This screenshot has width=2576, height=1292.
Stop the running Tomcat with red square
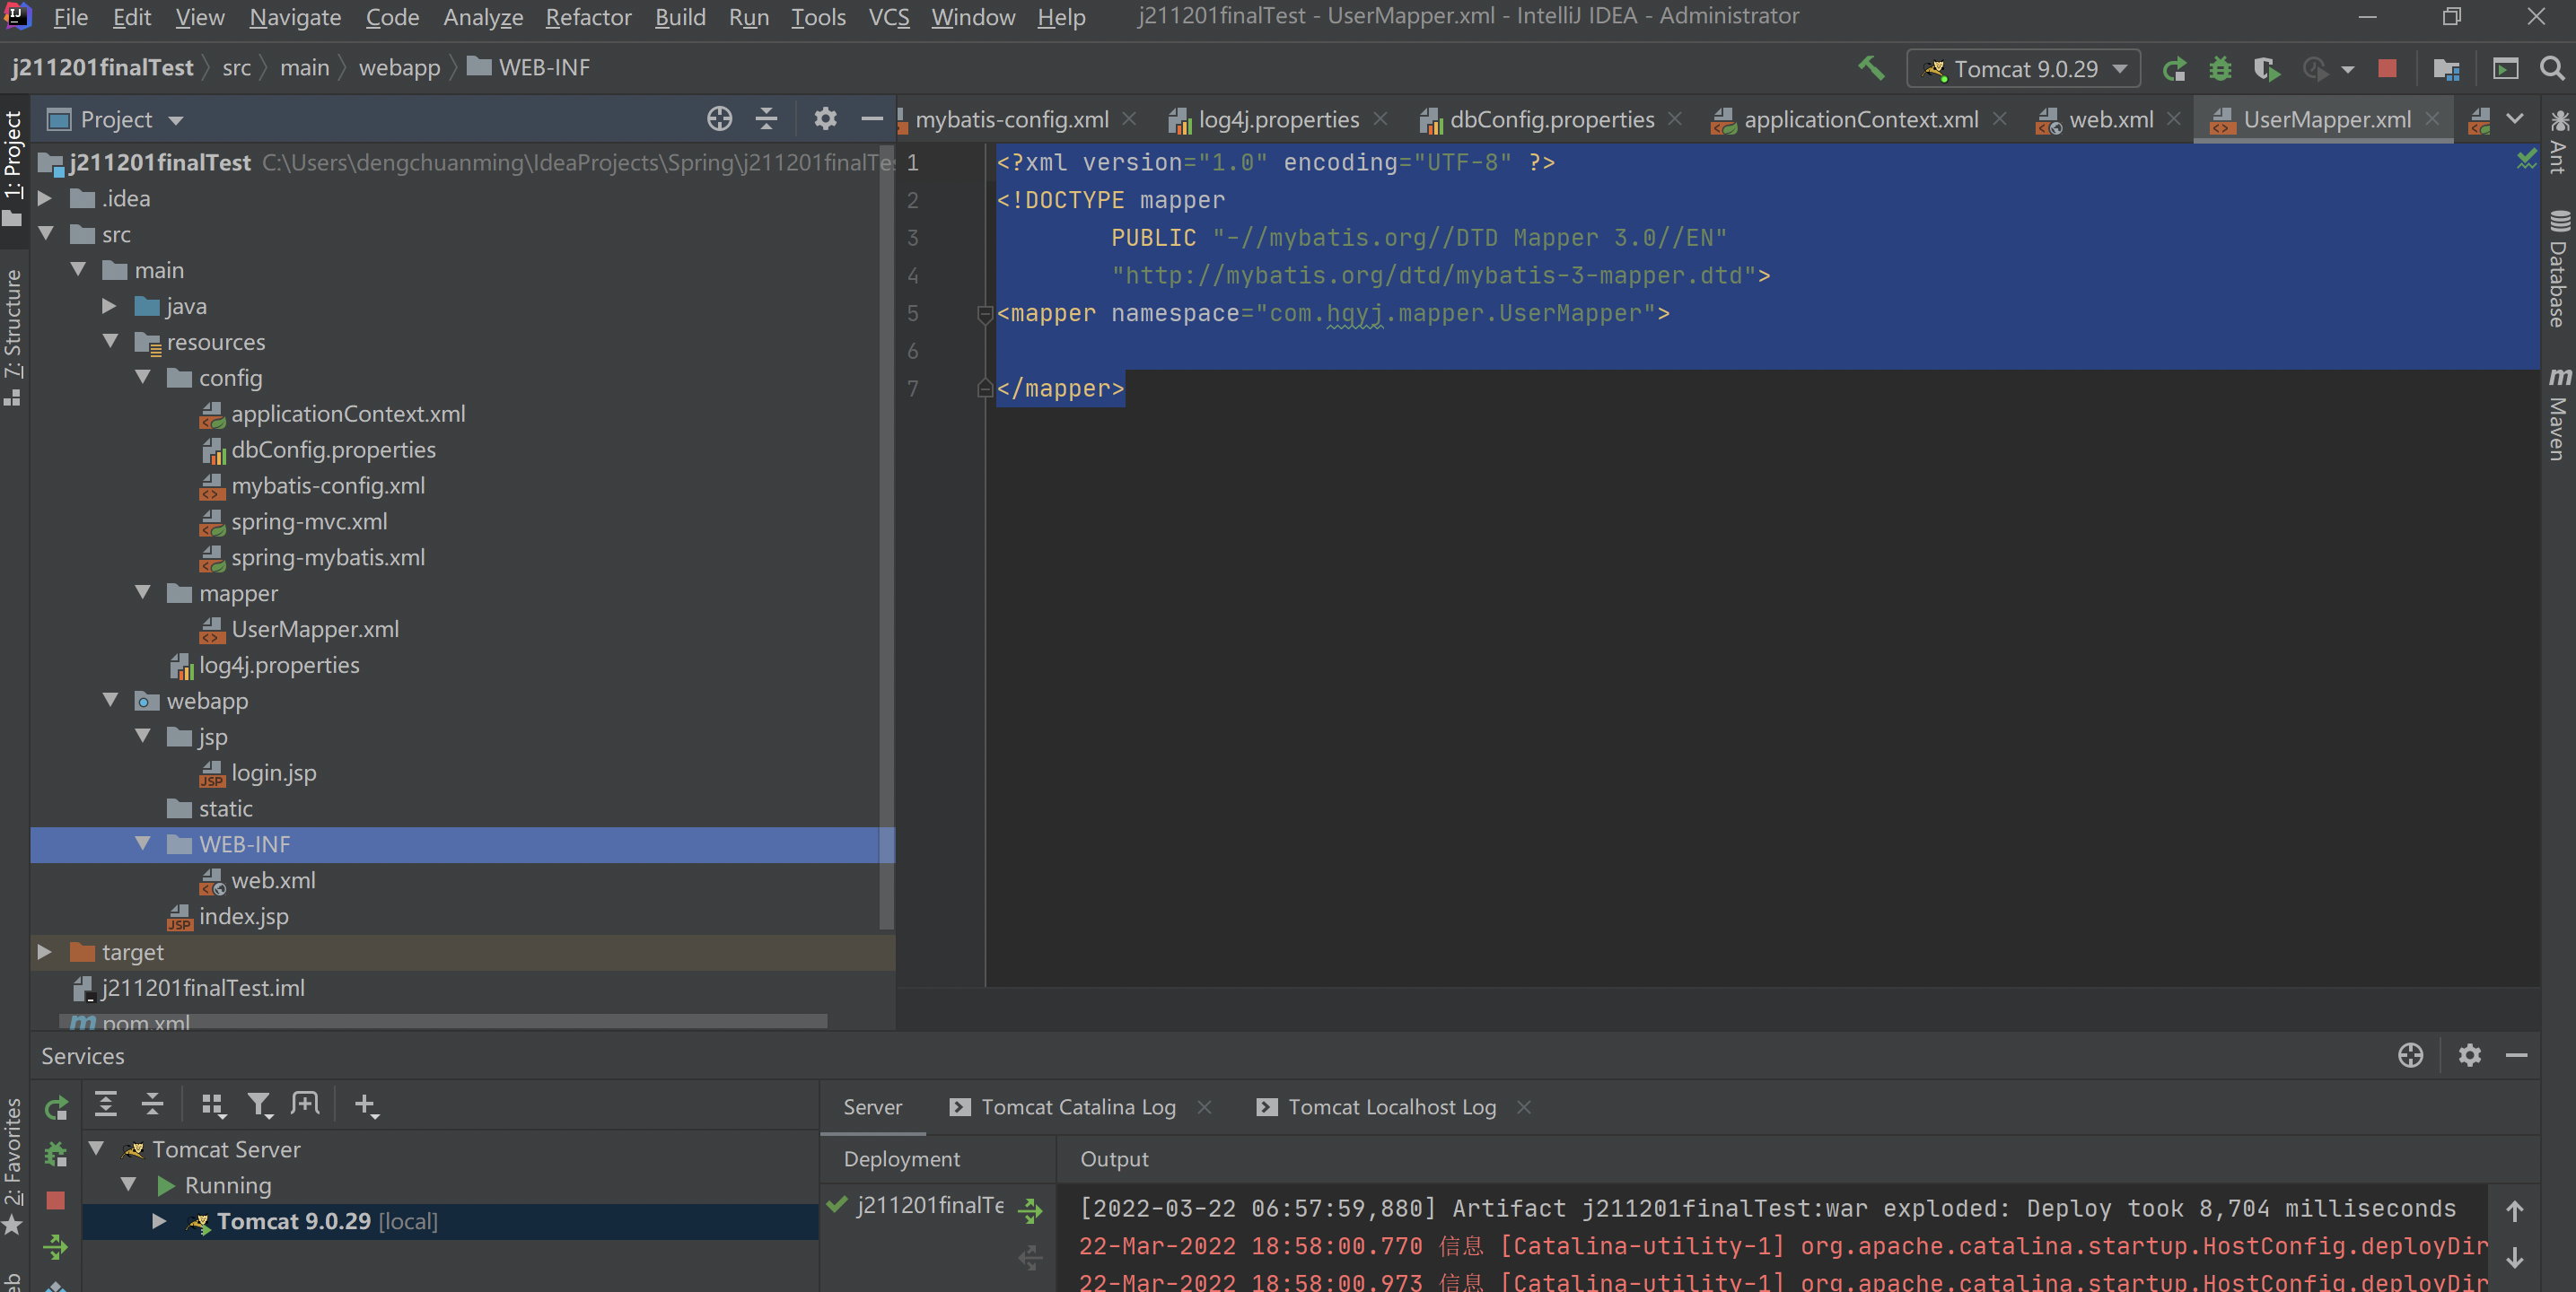click(2387, 68)
